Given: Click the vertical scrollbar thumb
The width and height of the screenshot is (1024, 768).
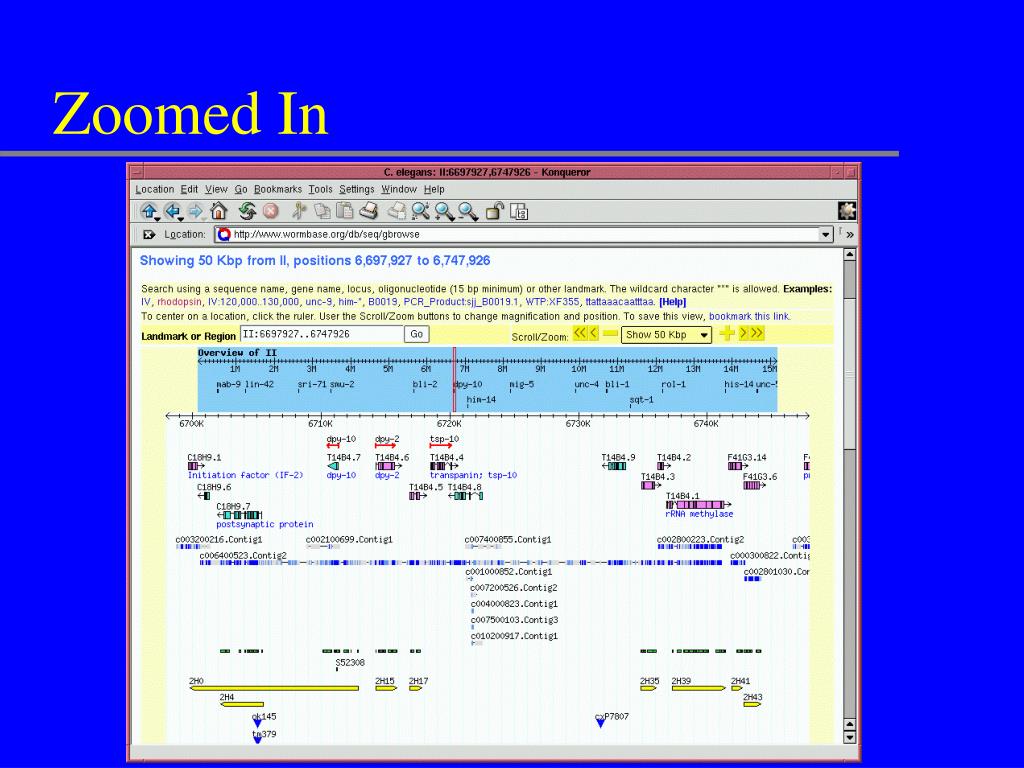Looking at the screenshot, I should click(850, 372).
